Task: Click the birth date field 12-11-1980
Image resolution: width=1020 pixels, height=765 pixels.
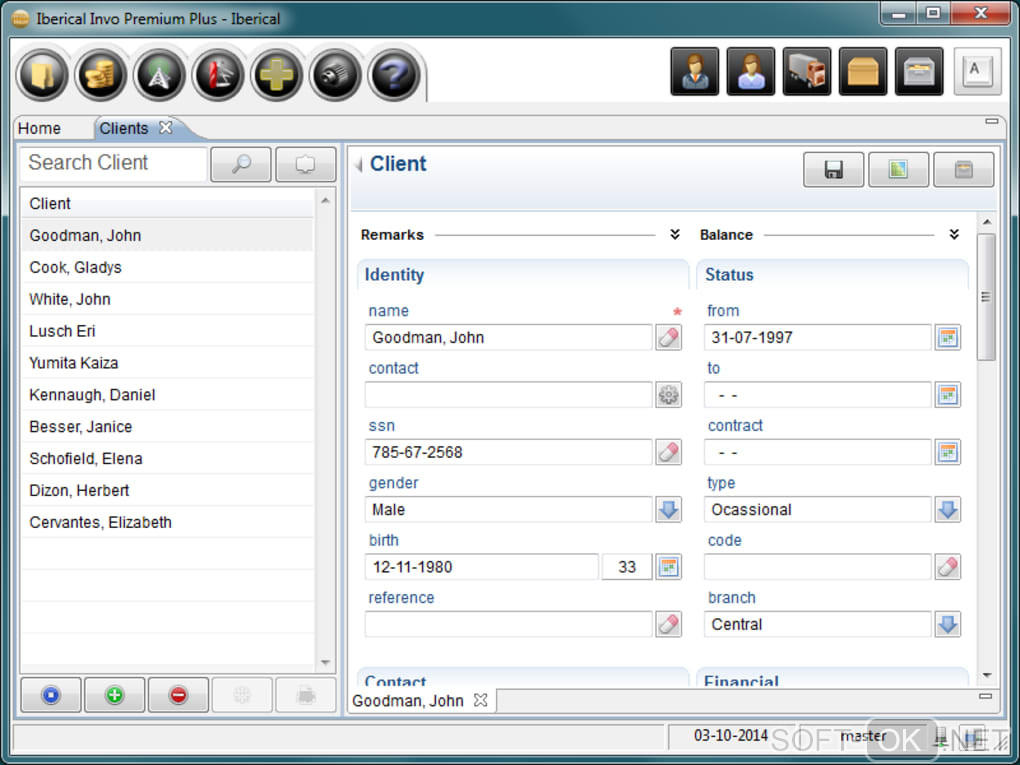Action: tap(481, 567)
